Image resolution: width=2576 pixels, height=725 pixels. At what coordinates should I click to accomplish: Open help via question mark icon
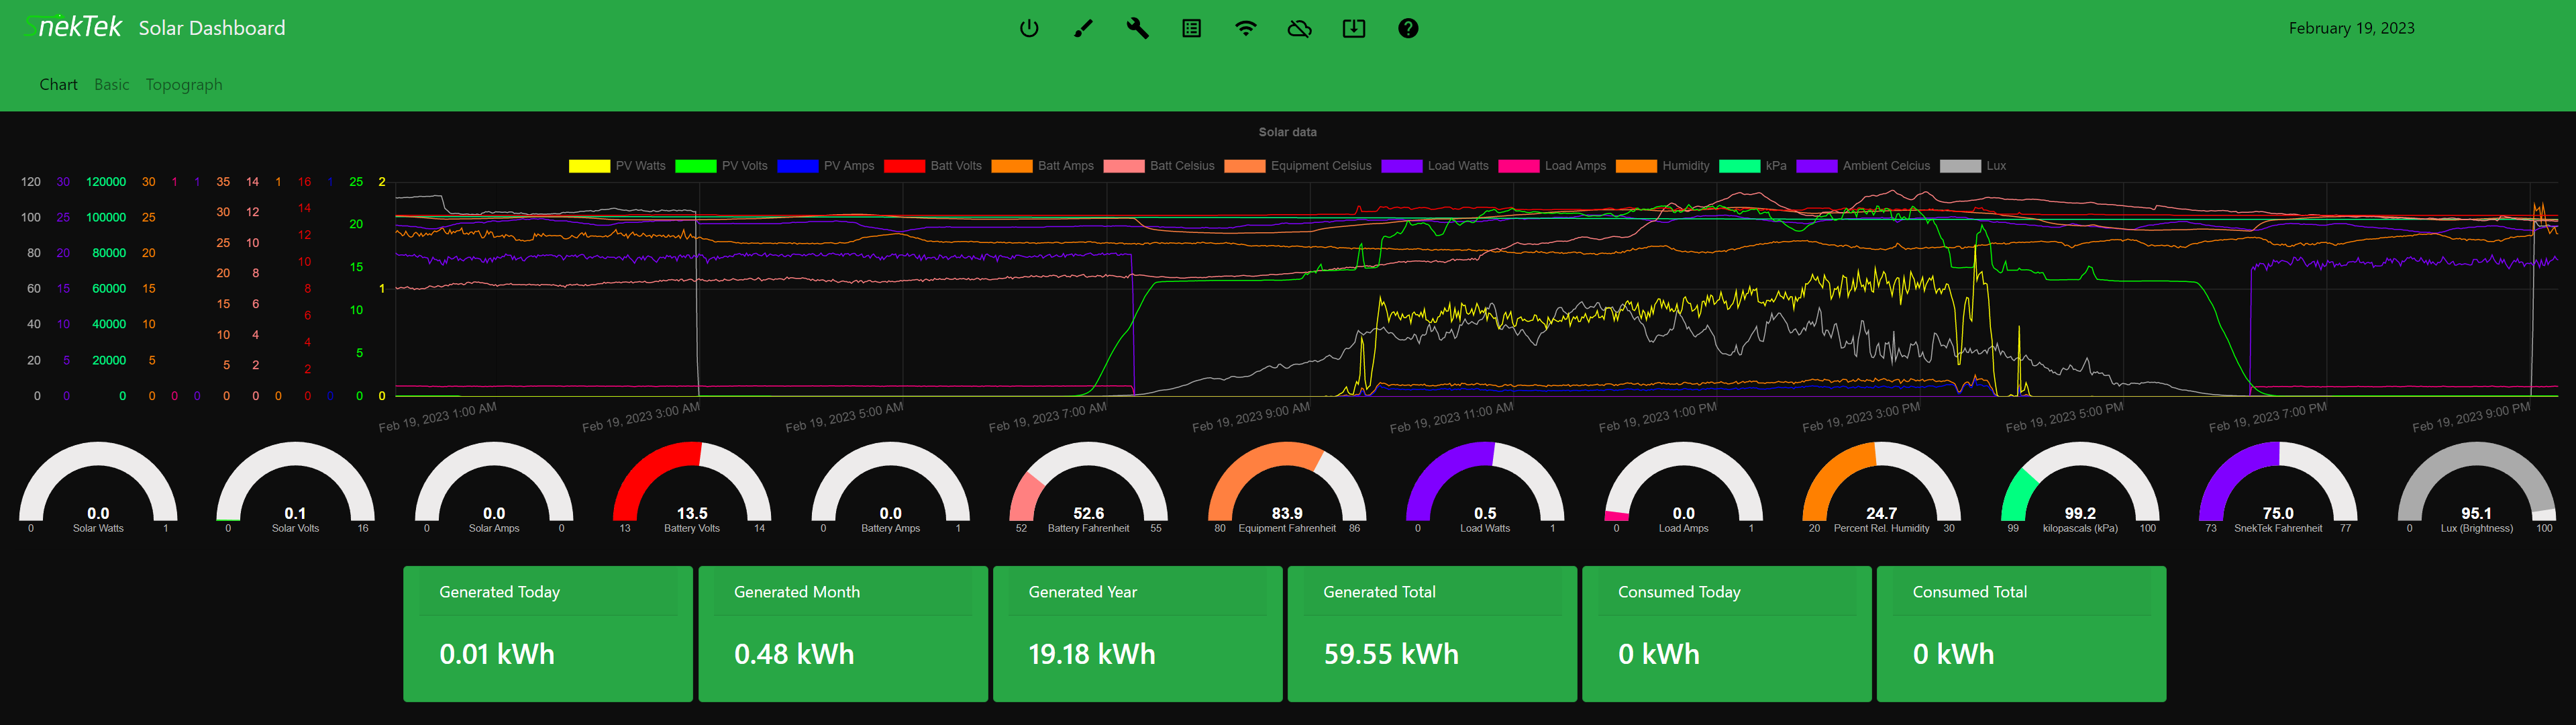(x=1408, y=29)
